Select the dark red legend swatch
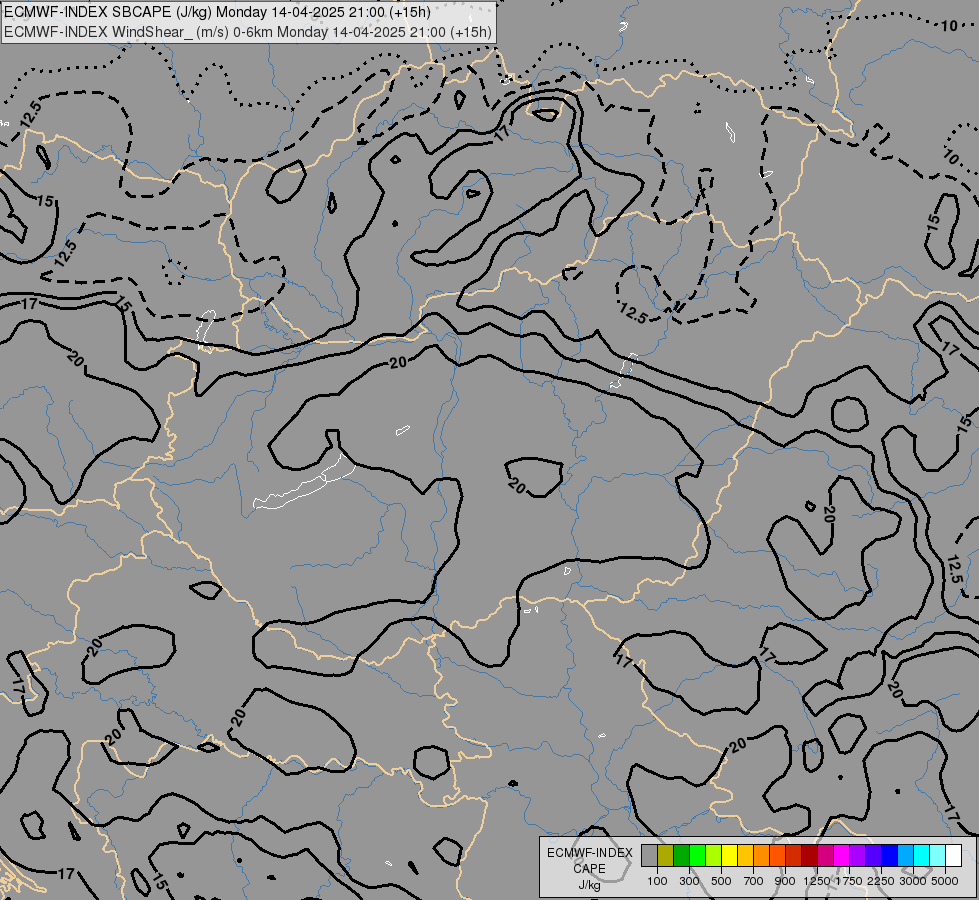Image resolution: width=979 pixels, height=900 pixels. pyautogui.click(x=810, y=856)
